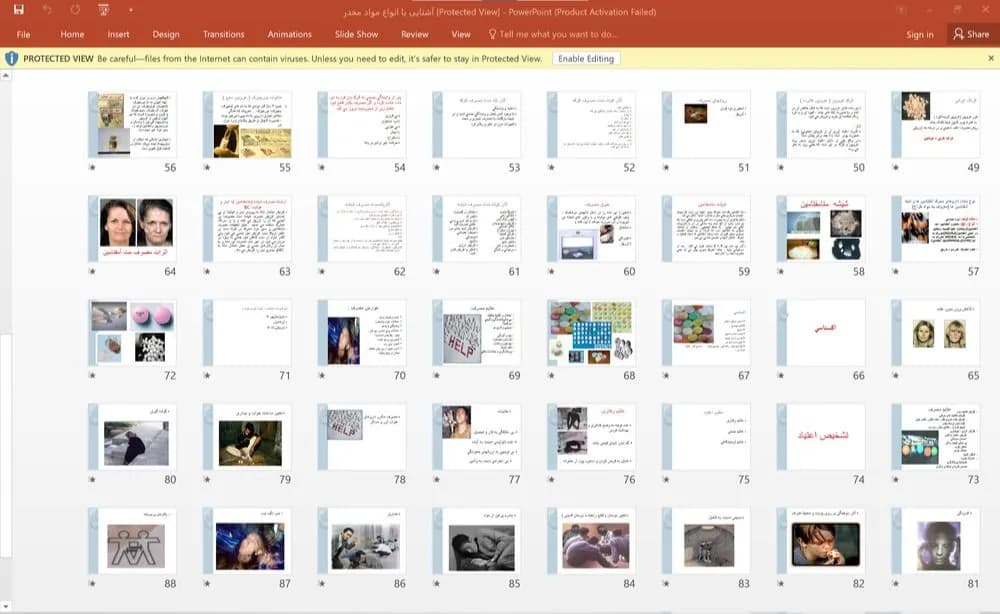Click the scroll down arrow at the bottom

click(6, 606)
